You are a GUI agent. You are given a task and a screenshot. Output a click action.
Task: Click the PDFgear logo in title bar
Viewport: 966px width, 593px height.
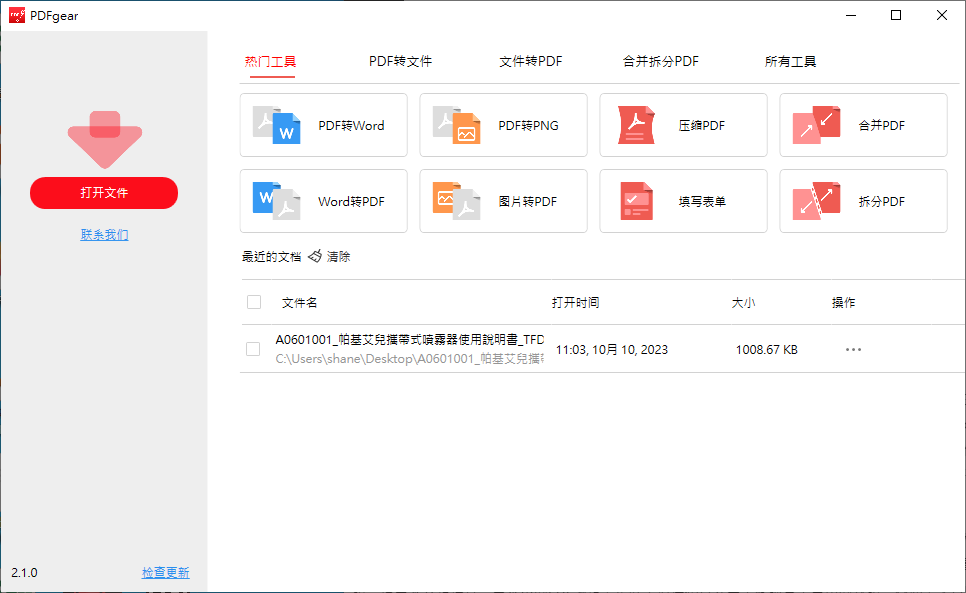[x=17, y=15]
